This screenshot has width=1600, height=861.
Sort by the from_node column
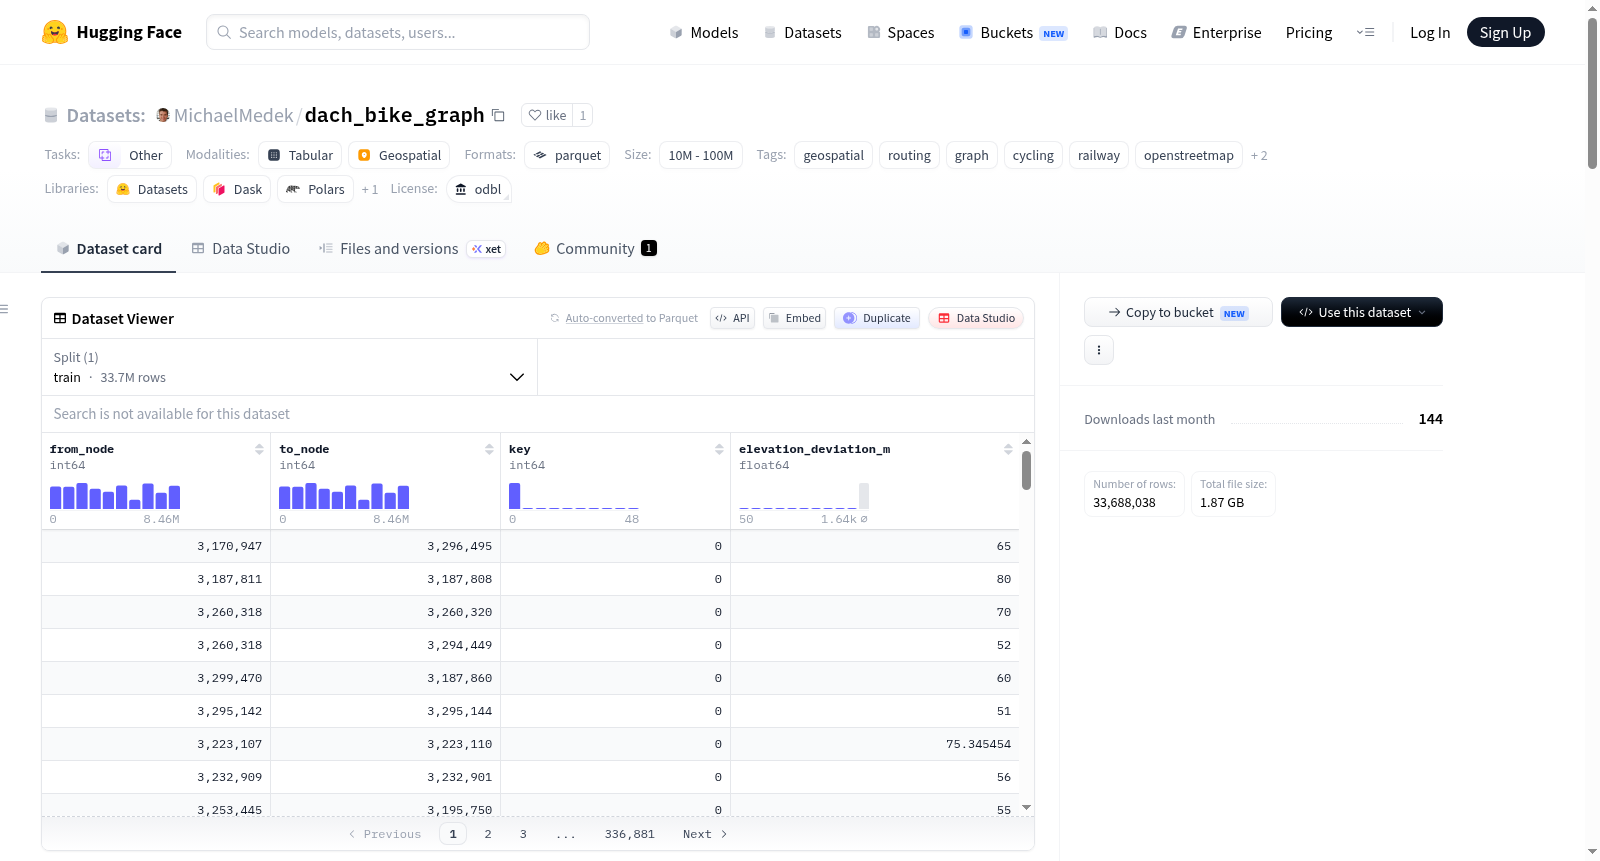[x=259, y=449]
